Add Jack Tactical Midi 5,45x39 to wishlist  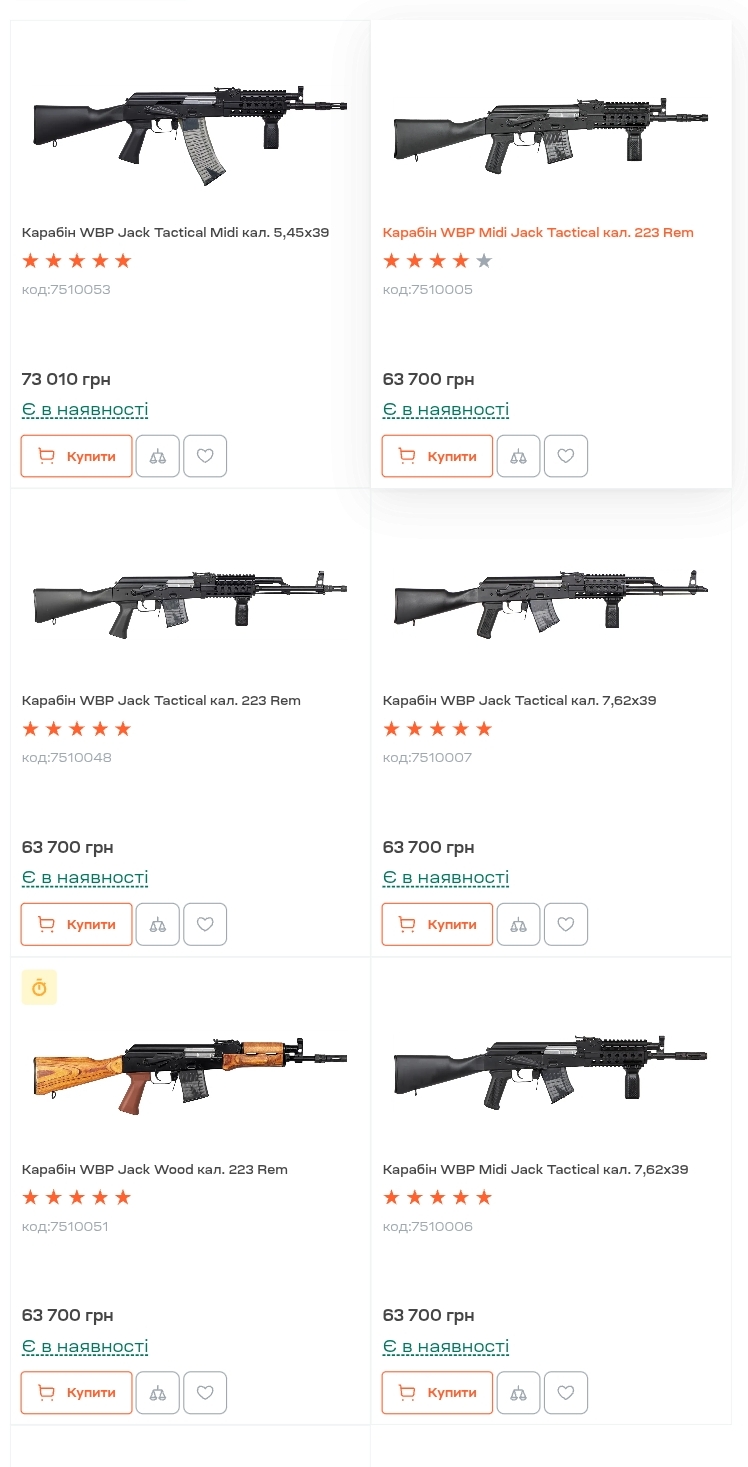tap(205, 456)
